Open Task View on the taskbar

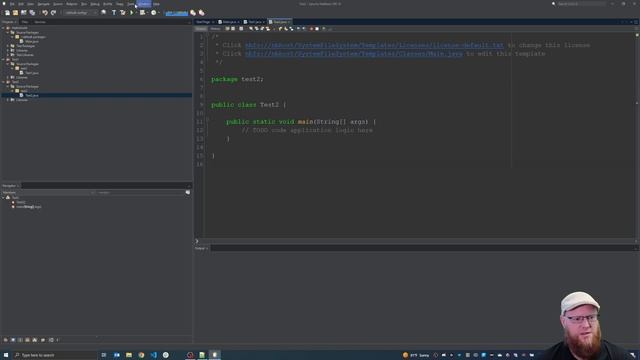tap(104, 355)
